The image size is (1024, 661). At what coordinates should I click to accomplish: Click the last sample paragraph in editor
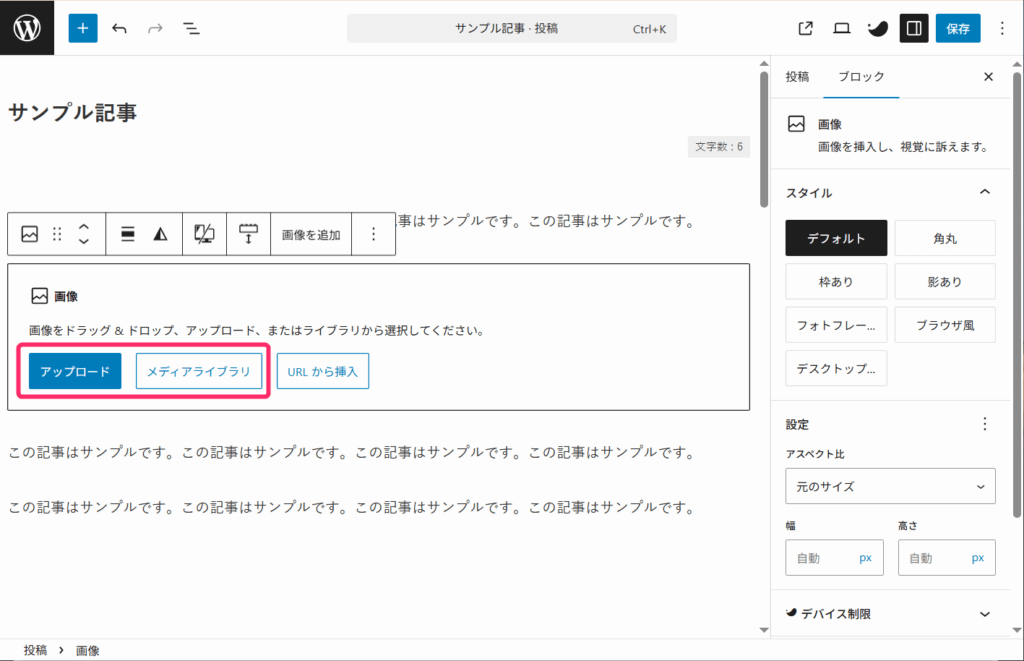(352, 507)
